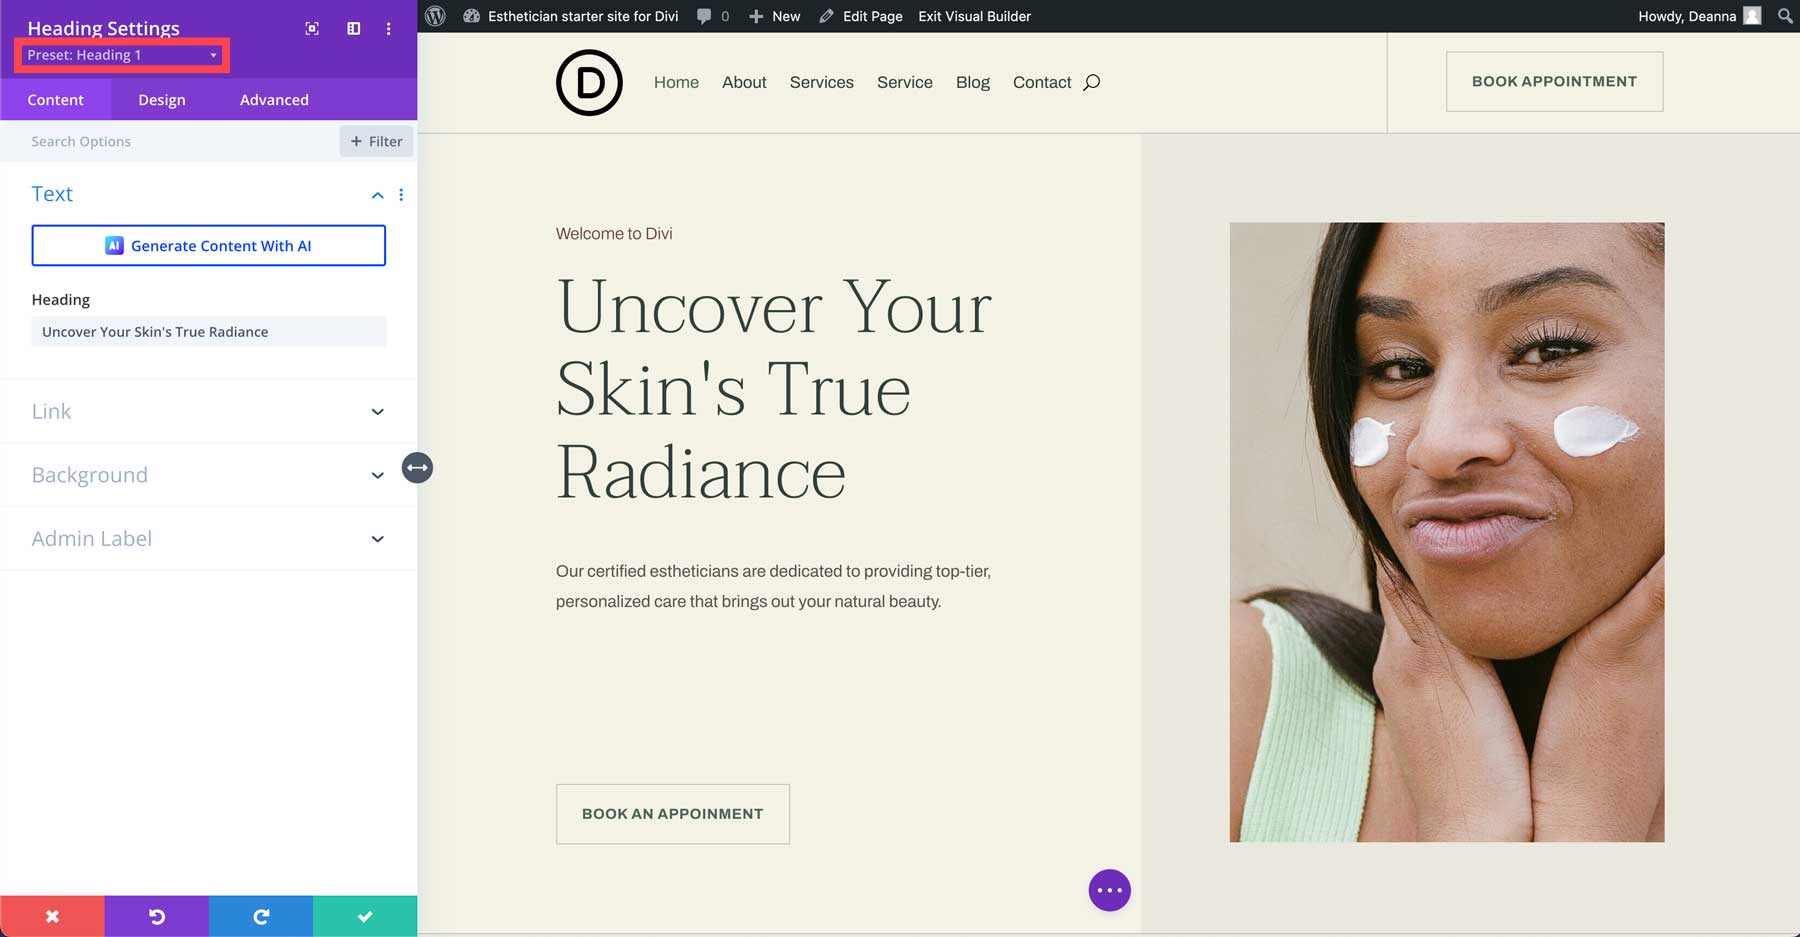Open the Preset: Heading 1 dropdown

[120, 55]
